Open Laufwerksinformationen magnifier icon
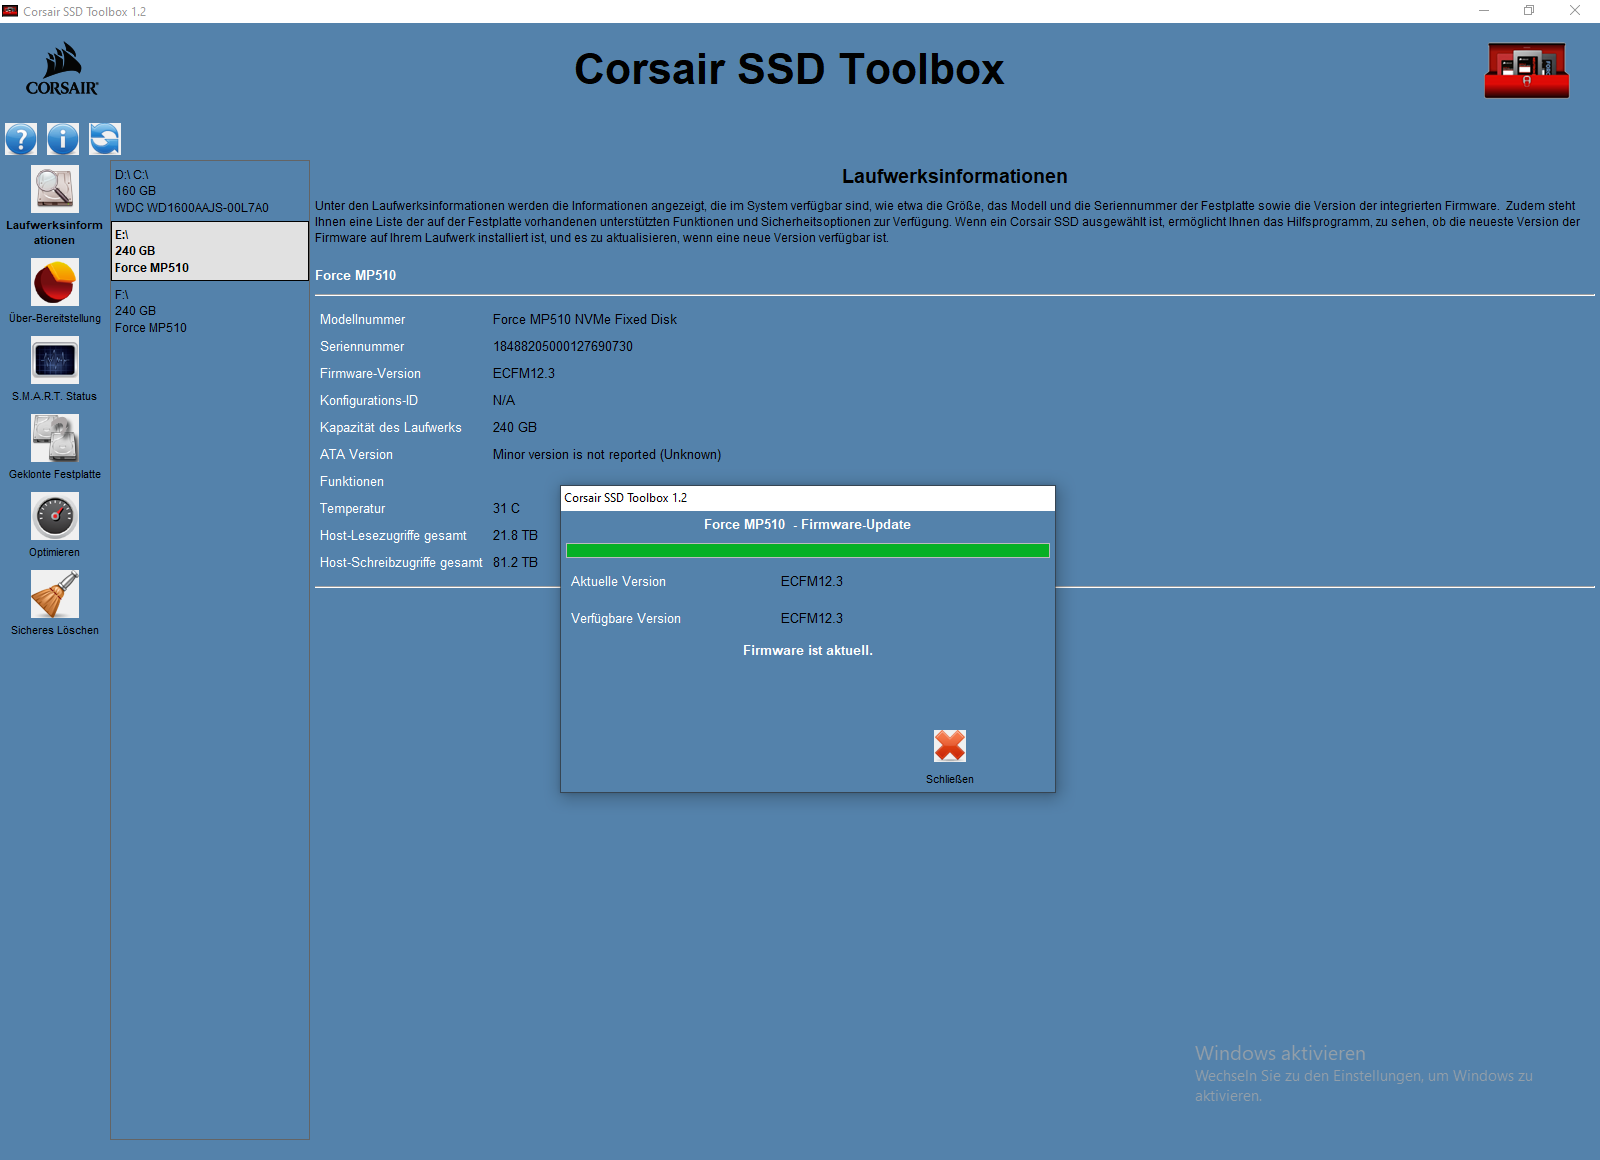The height and width of the screenshot is (1160, 1600). pyautogui.click(x=55, y=189)
